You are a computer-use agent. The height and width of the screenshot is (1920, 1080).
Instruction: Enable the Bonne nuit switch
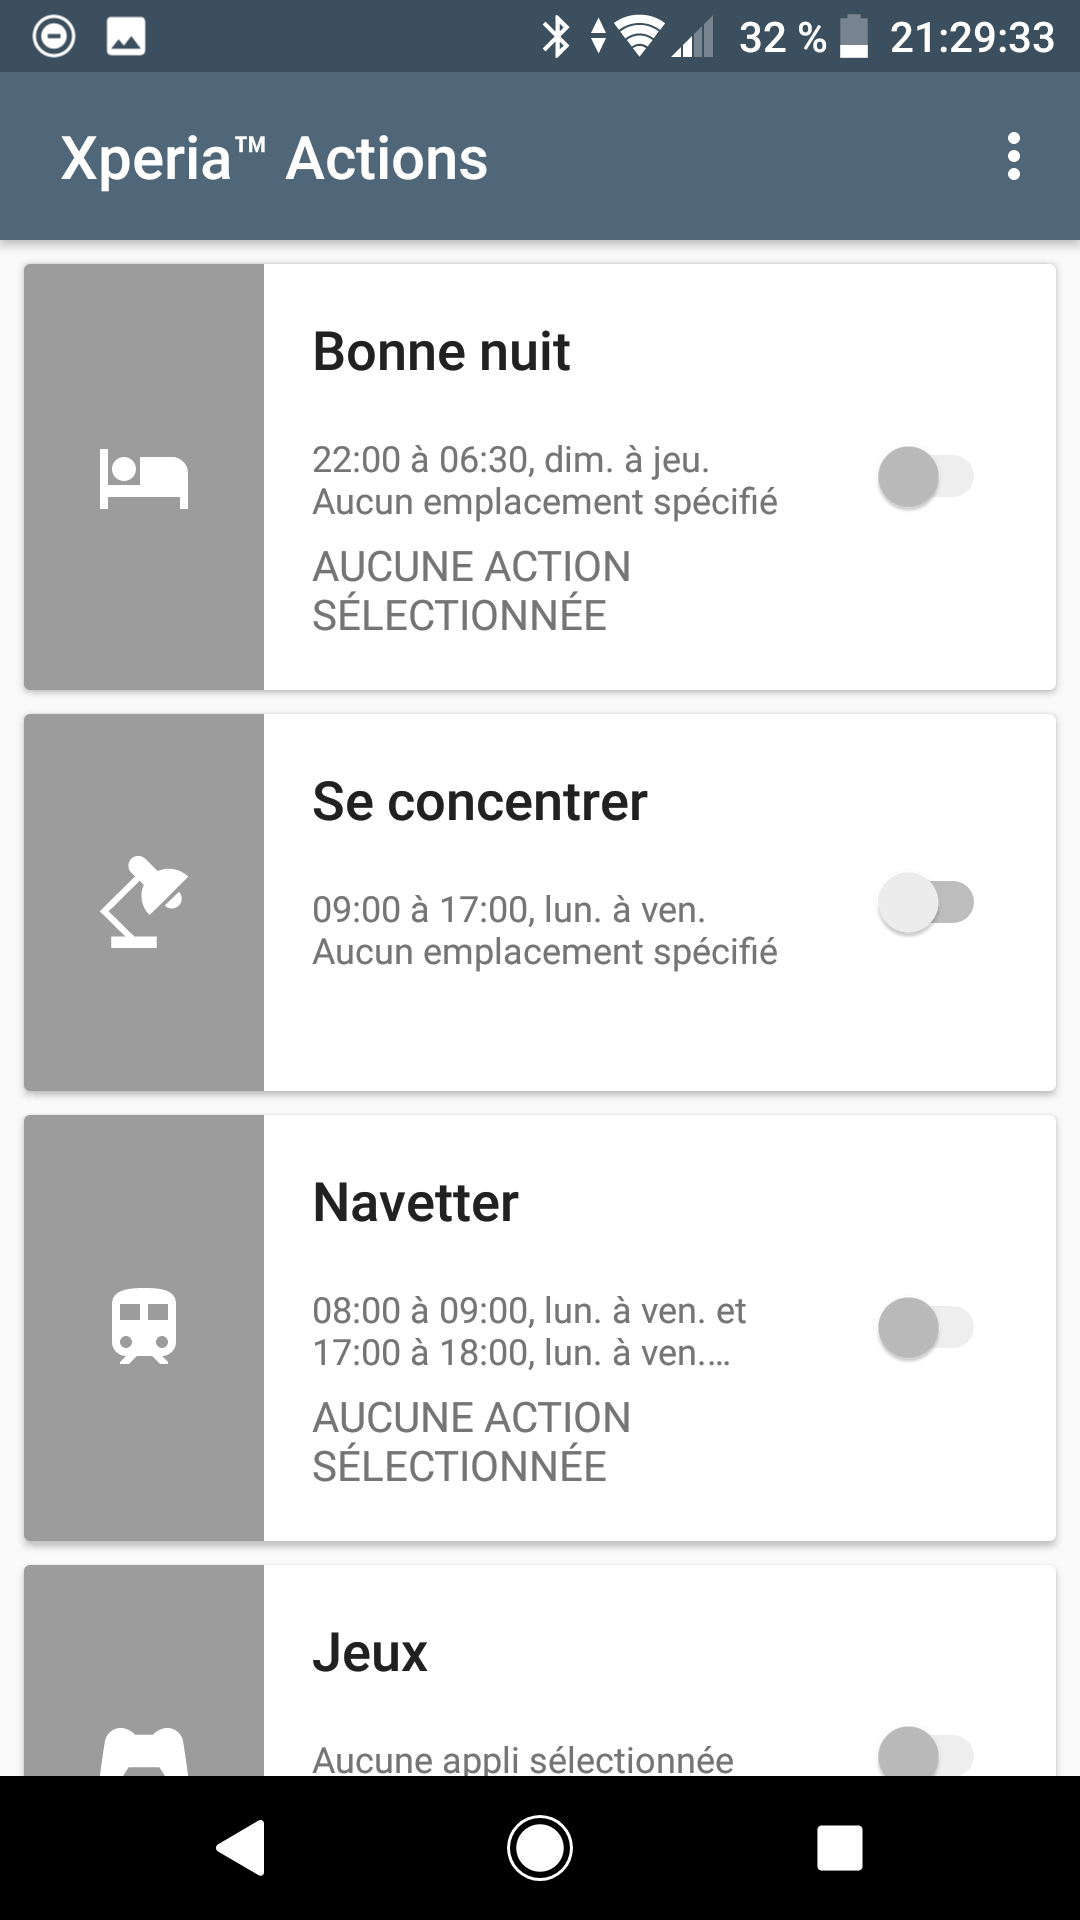tap(925, 477)
